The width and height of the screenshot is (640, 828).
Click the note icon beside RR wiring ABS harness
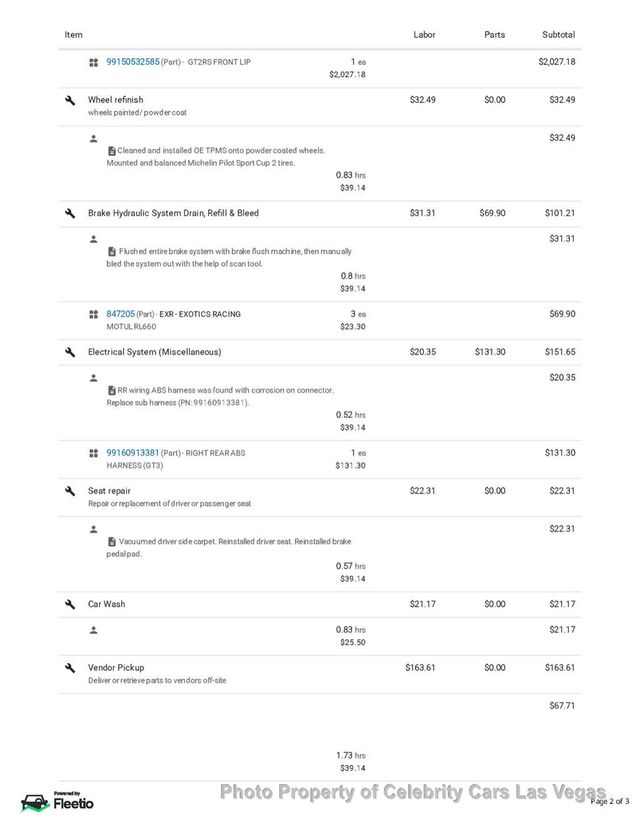(x=111, y=390)
